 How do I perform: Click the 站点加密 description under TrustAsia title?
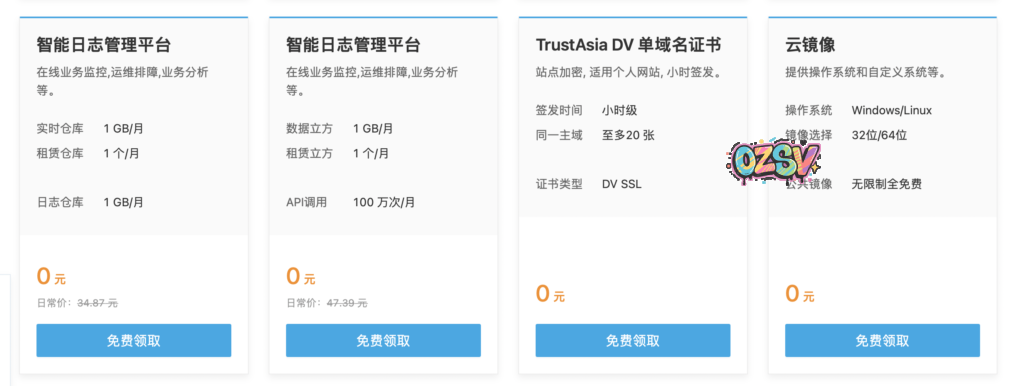coord(628,72)
